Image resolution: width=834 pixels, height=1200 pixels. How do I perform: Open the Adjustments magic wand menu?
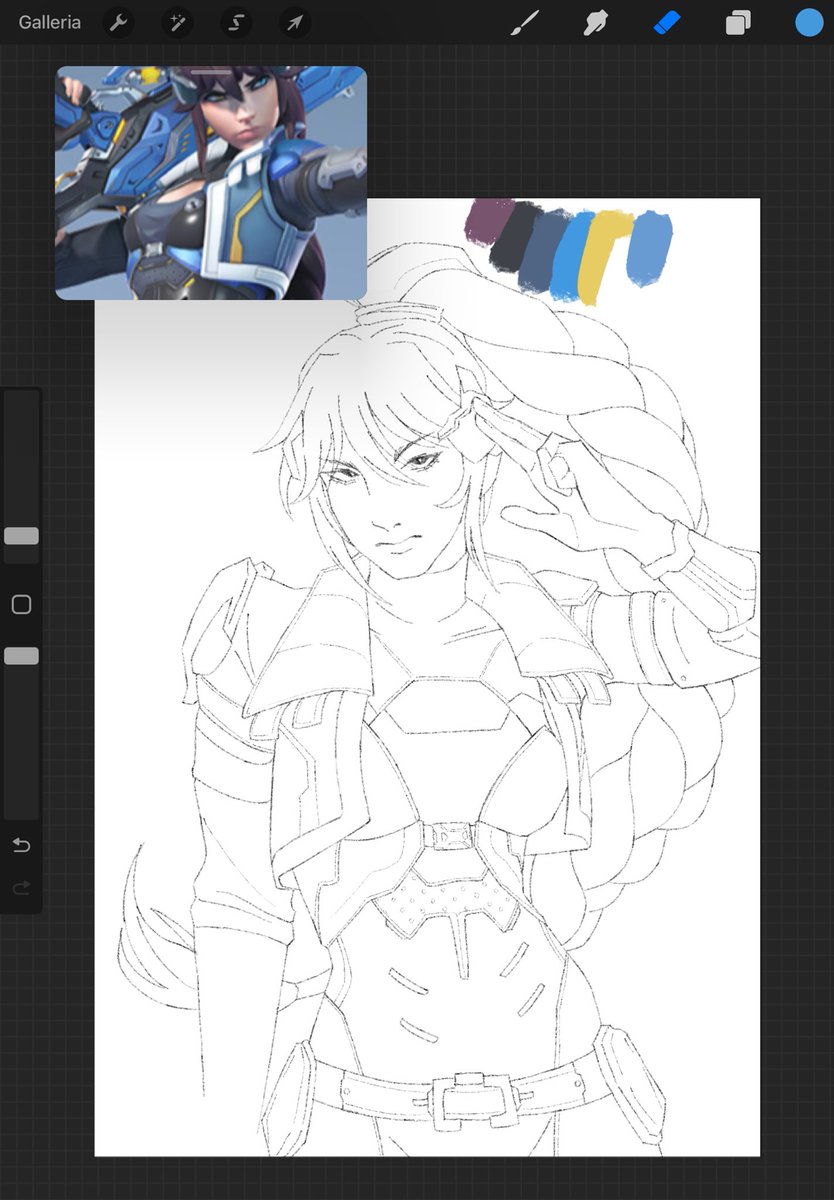[x=177, y=22]
